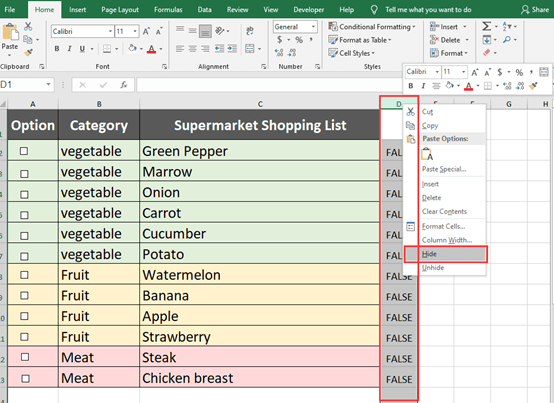The height and width of the screenshot is (403, 554).
Task: Check the Steak checkbox
Action: point(25,357)
